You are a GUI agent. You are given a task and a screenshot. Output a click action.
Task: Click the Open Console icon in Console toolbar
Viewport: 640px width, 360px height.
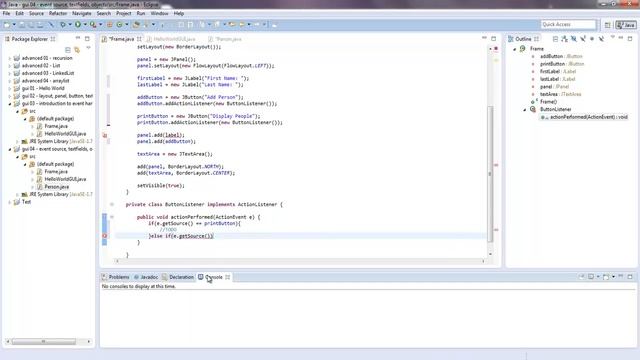pyautogui.click(x=606, y=277)
